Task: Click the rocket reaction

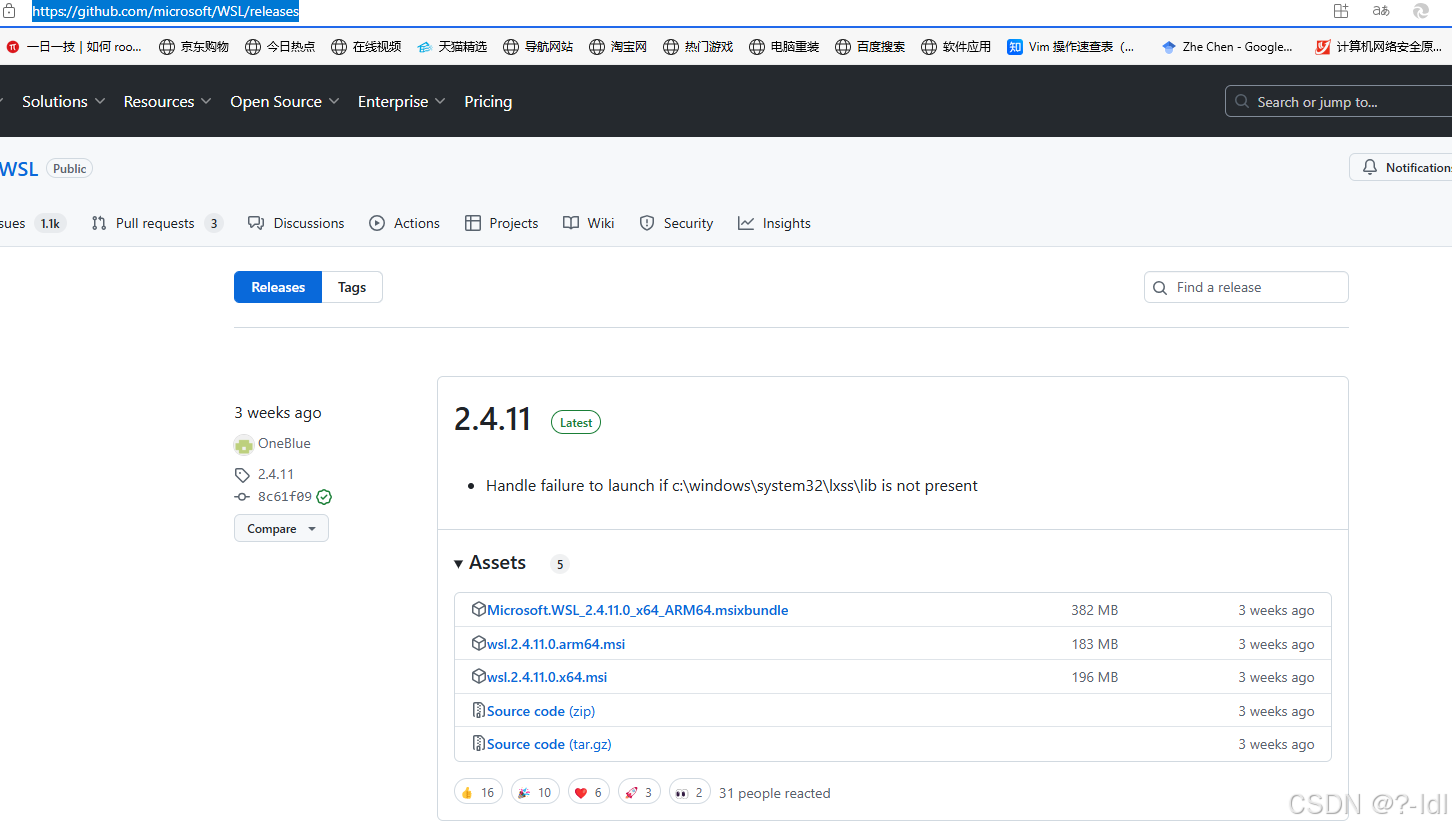Action: point(639,792)
